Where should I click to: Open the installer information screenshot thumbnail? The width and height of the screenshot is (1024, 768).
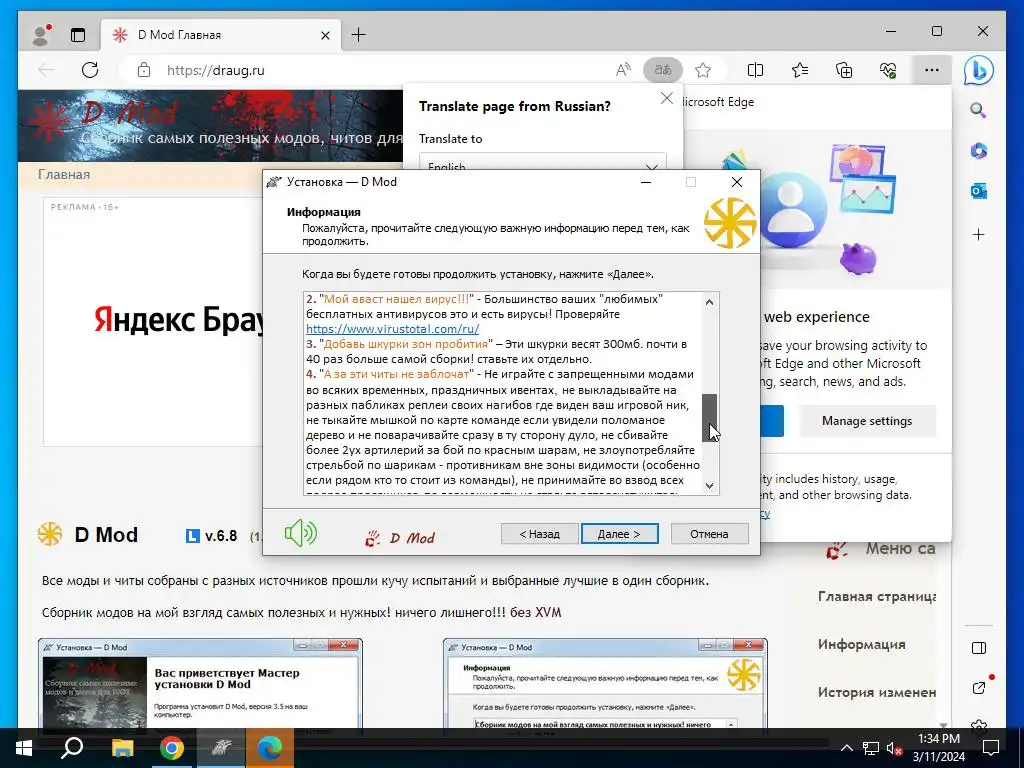(605, 683)
